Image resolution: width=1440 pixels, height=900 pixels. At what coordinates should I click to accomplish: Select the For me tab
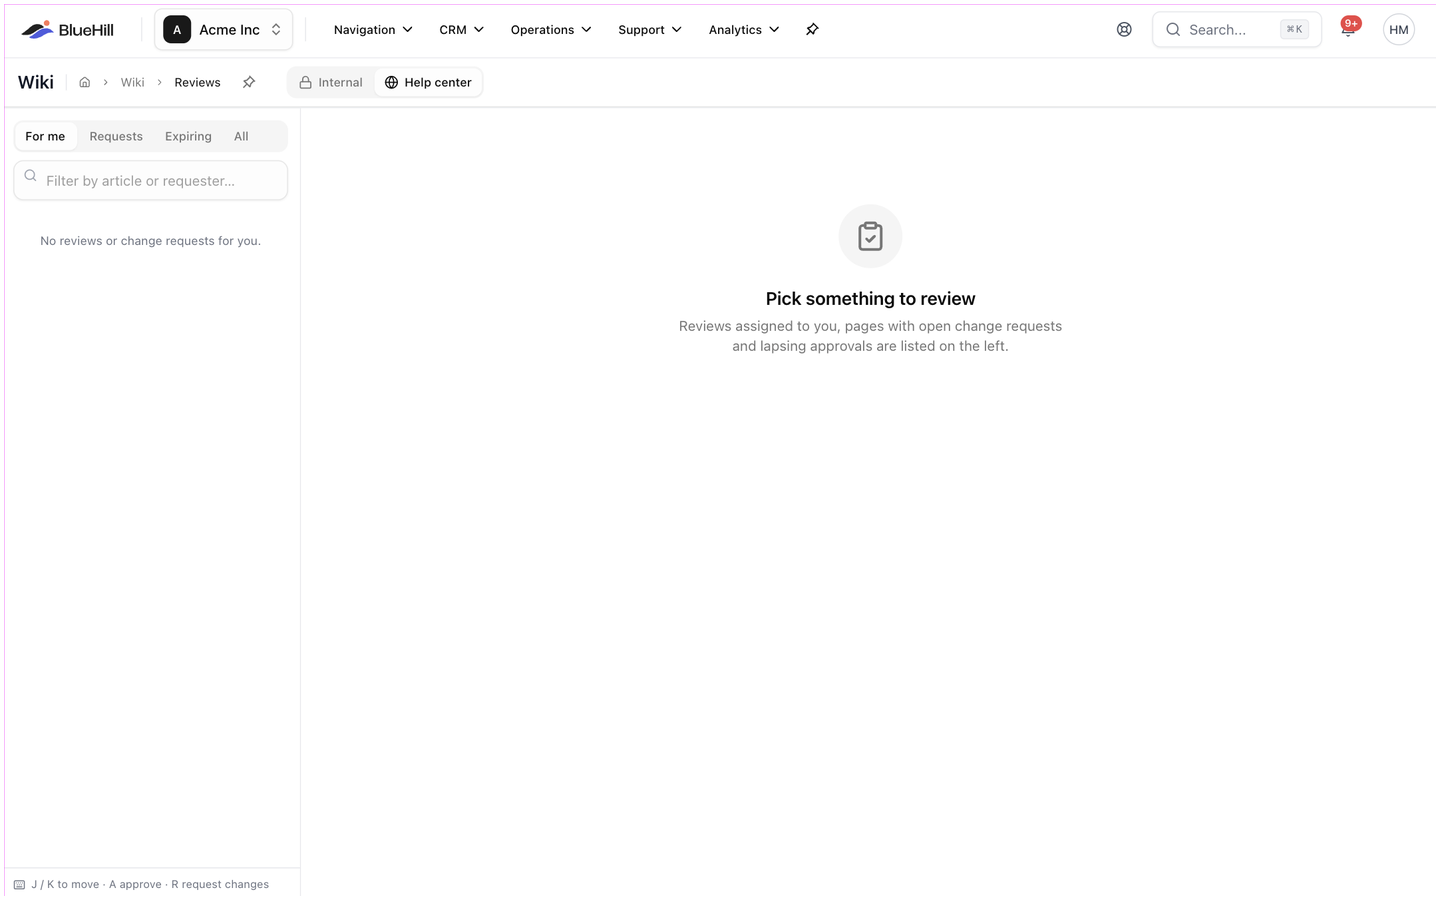coord(45,137)
